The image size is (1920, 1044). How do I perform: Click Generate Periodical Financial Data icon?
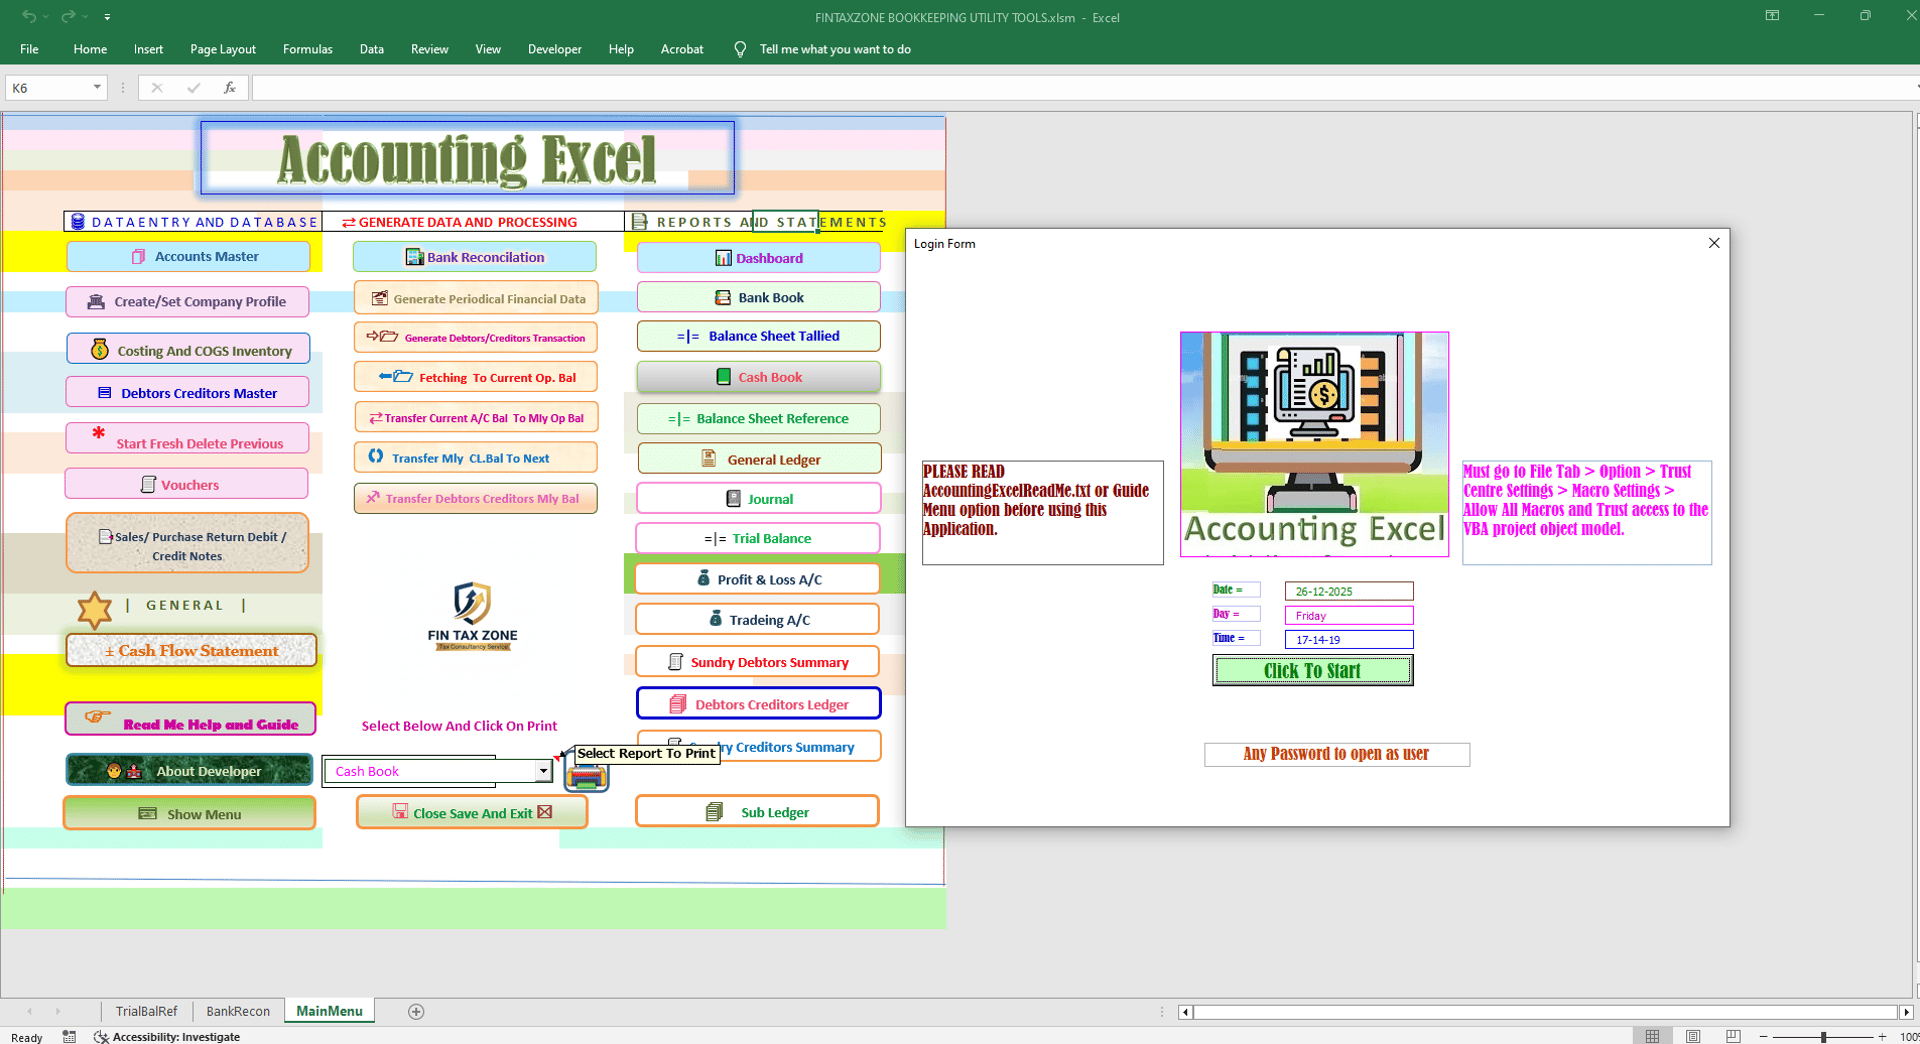click(x=380, y=298)
